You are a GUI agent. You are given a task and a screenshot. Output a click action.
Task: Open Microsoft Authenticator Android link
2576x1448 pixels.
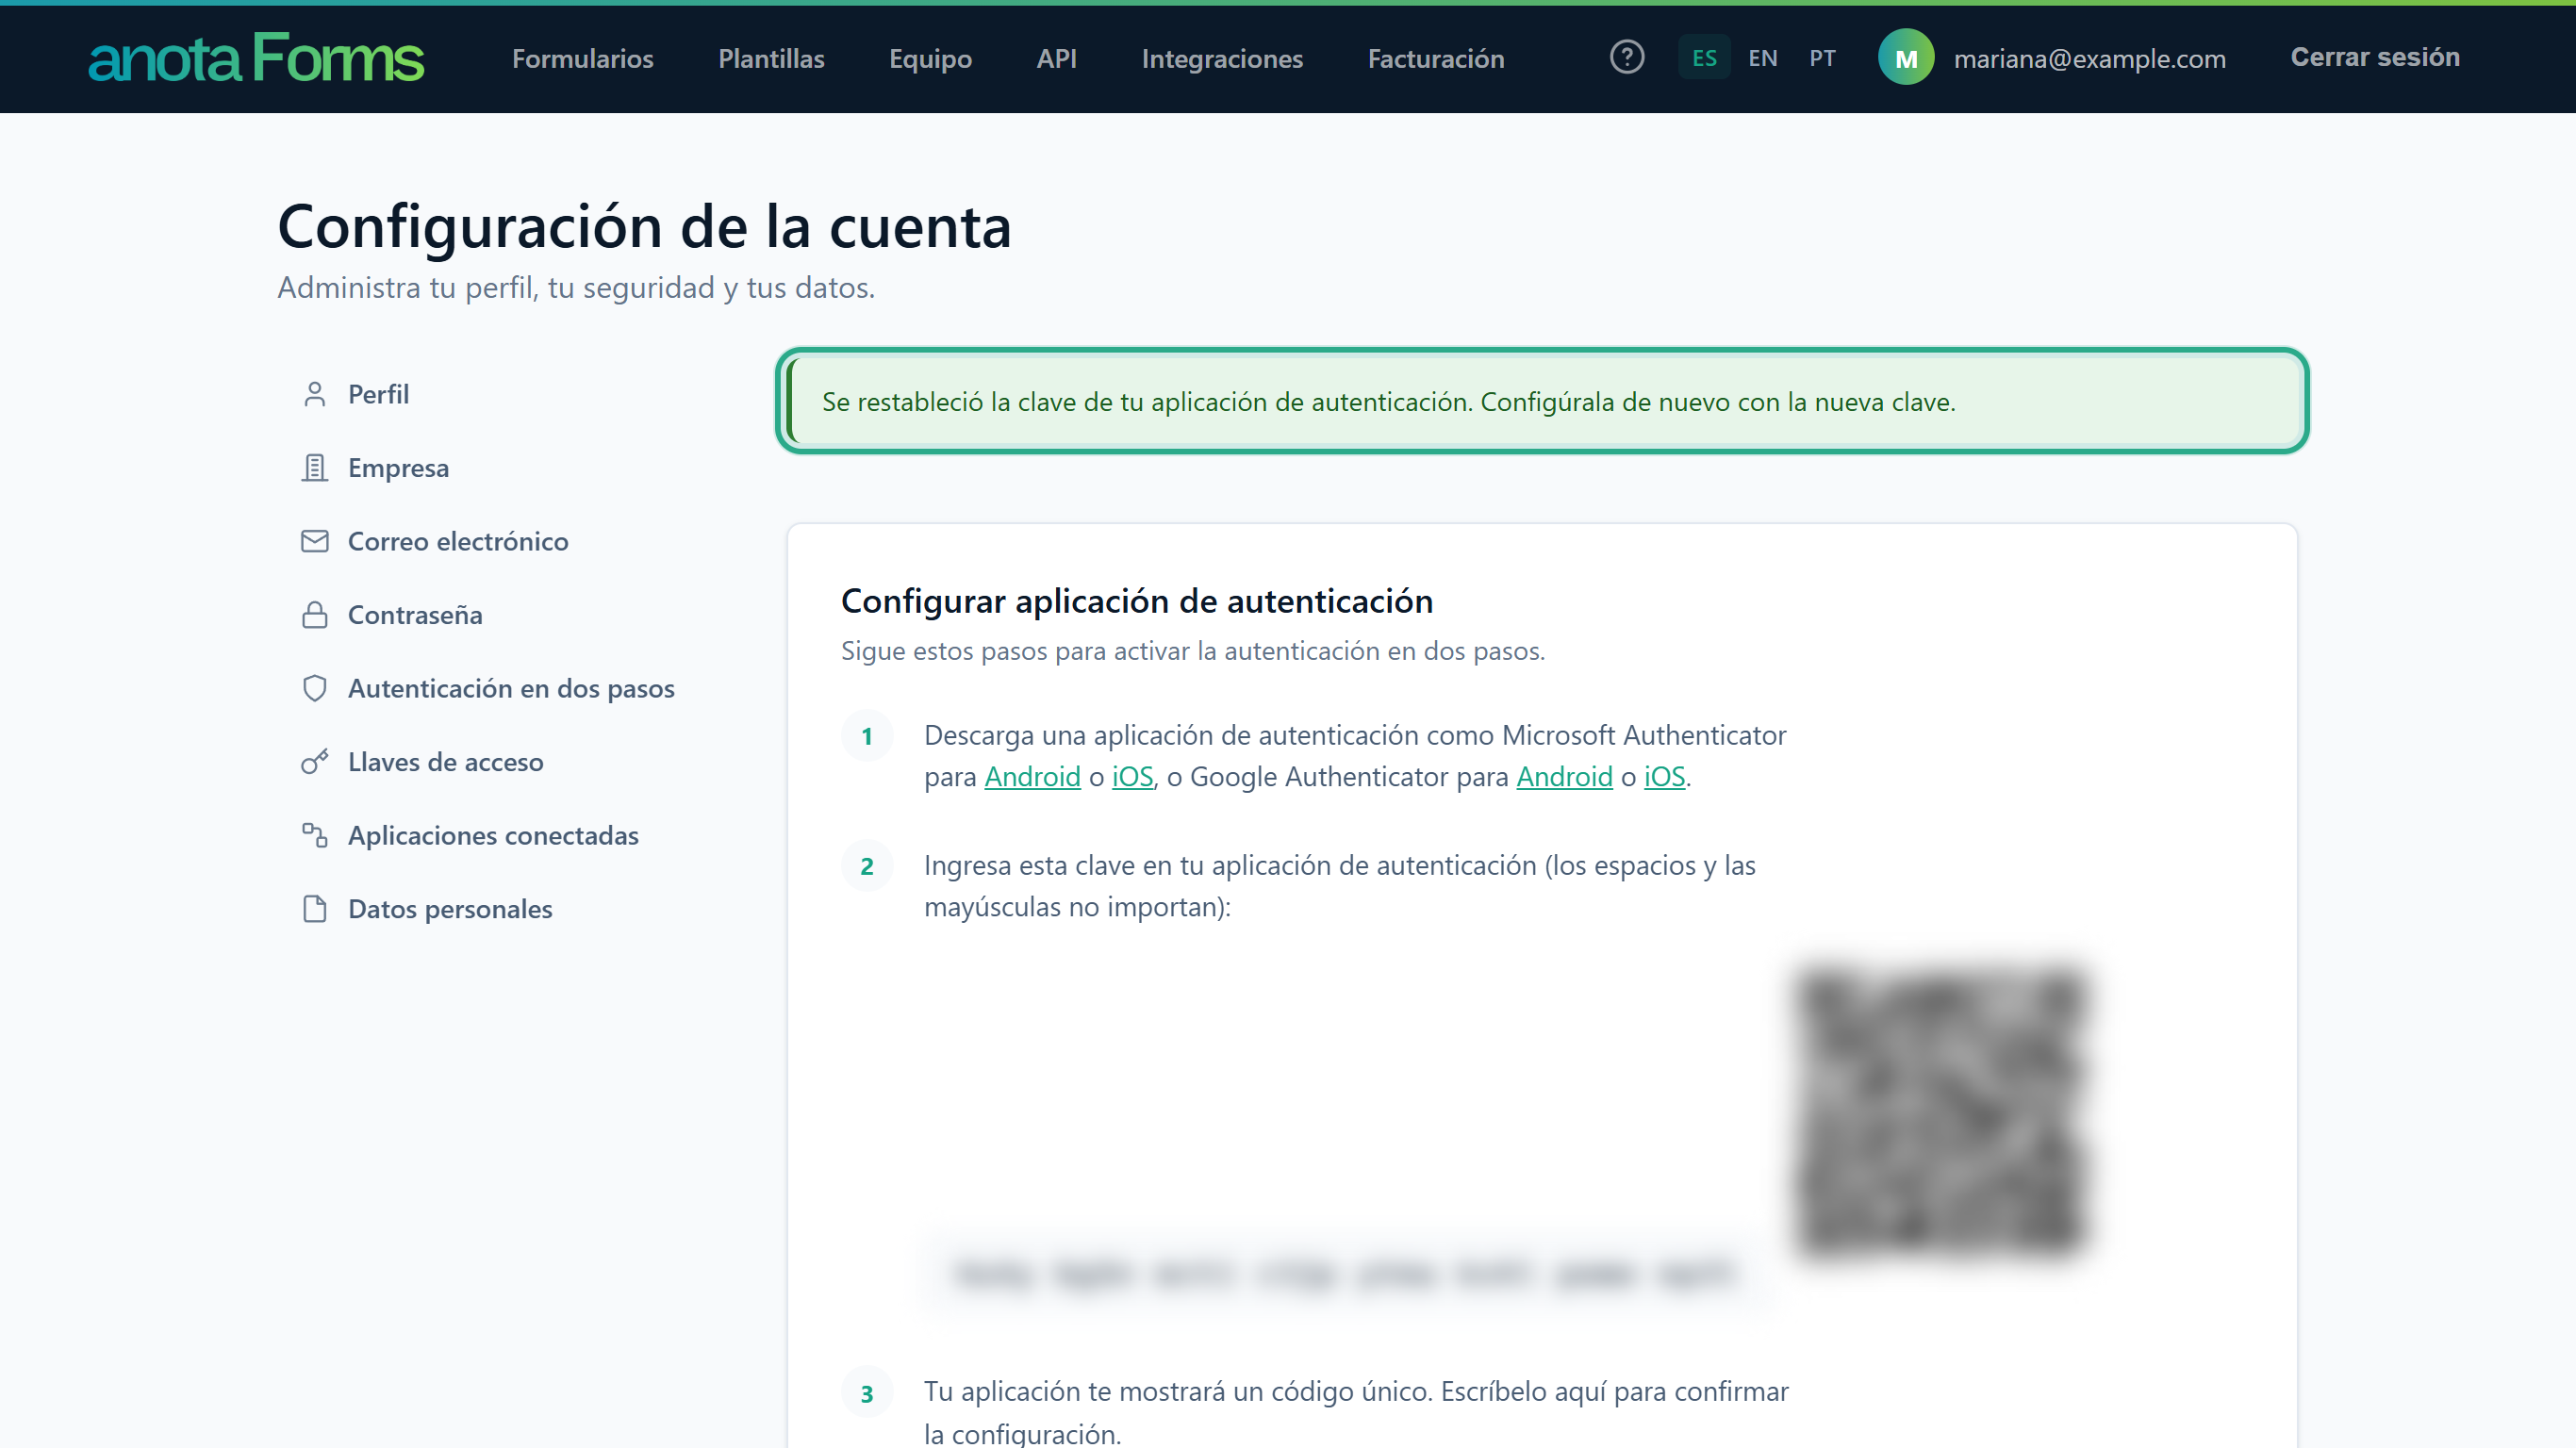pyautogui.click(x=1032, y=777)
